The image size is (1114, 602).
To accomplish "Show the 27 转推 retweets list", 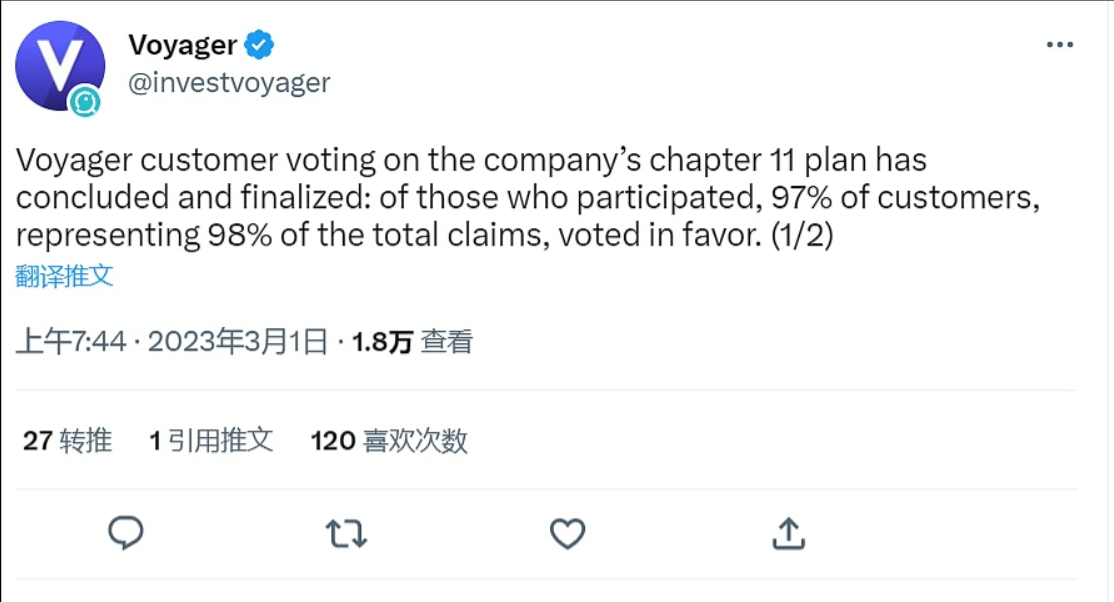I will pos(67,440).
